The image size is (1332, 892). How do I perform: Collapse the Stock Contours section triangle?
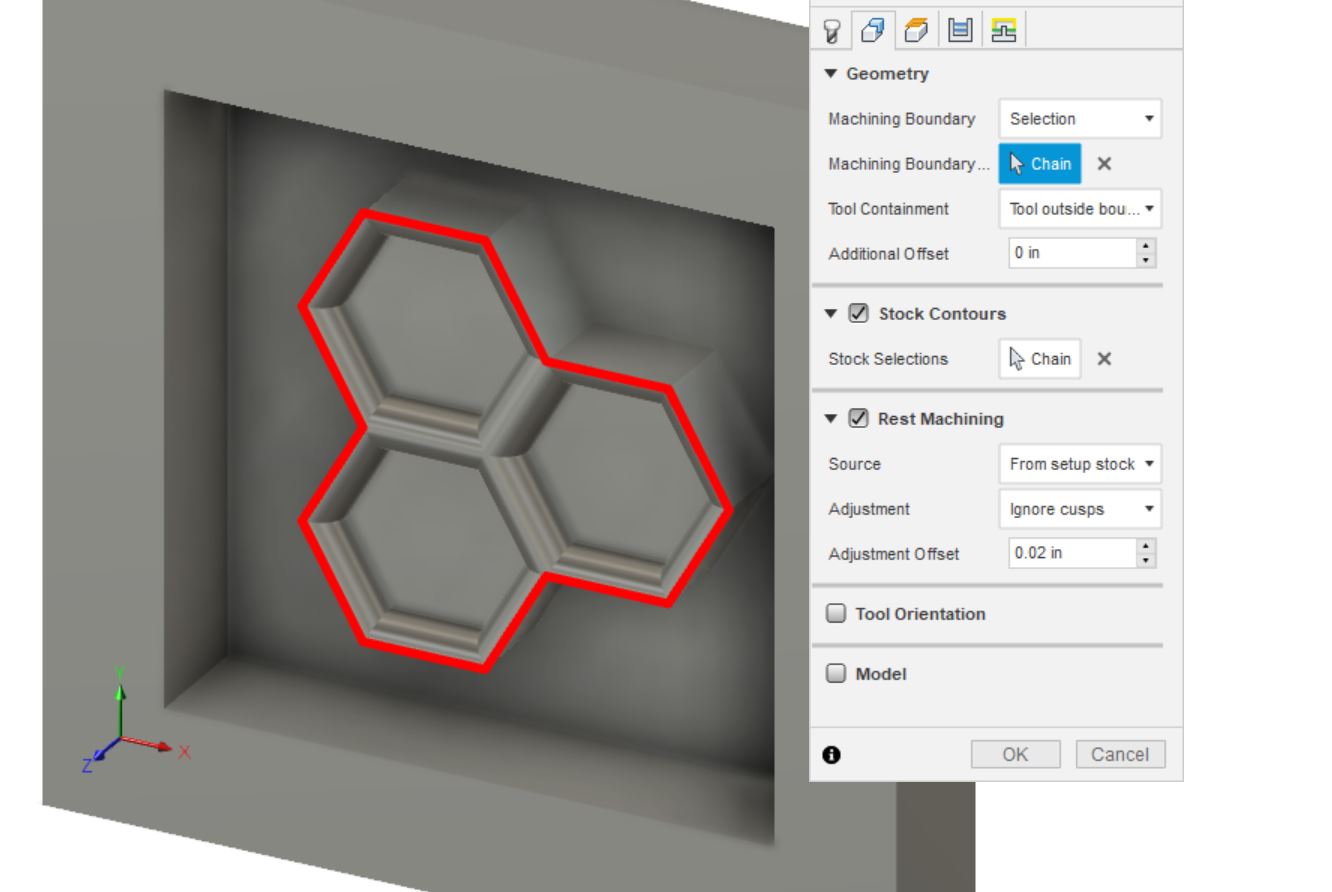point(833,314)
